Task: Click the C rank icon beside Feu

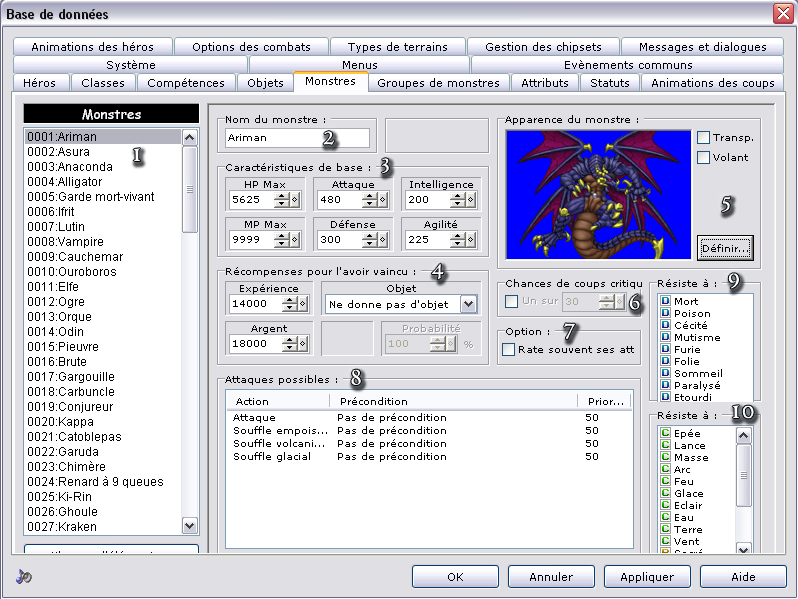Action: pyautogui.click(x=665, y=481)
